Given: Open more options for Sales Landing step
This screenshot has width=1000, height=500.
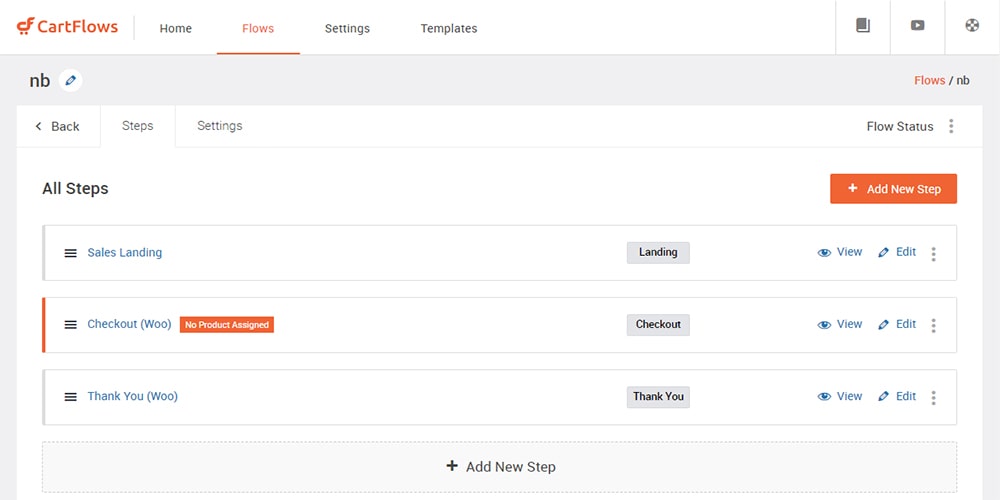Looking at the screenshot, I should 934,254.
